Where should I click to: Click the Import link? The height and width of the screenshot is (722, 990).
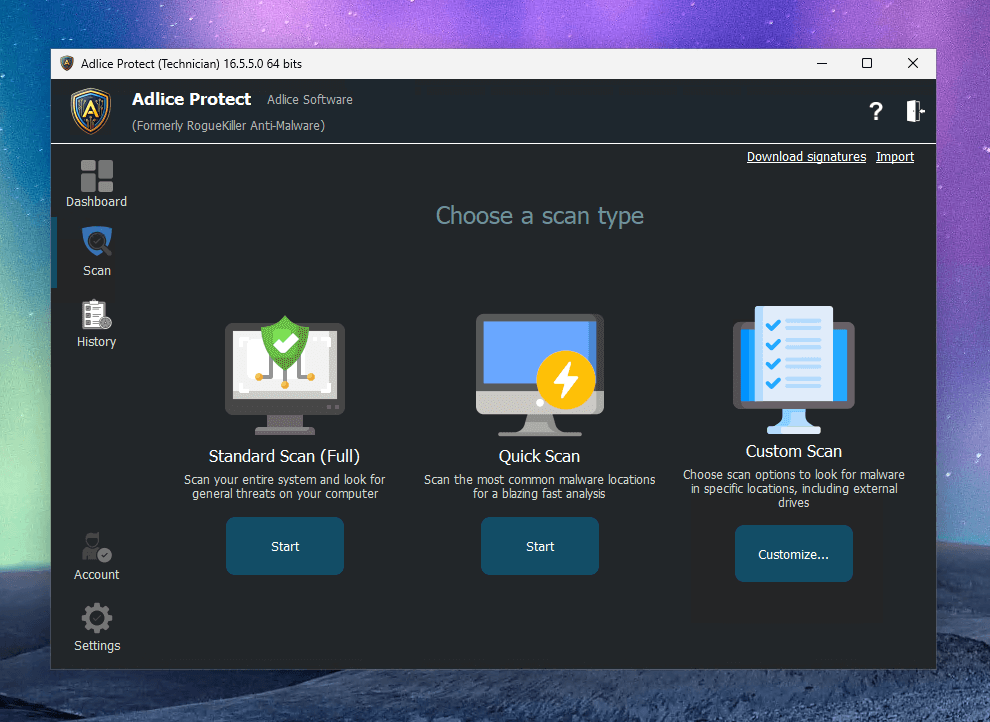click(x=895, y=157)
